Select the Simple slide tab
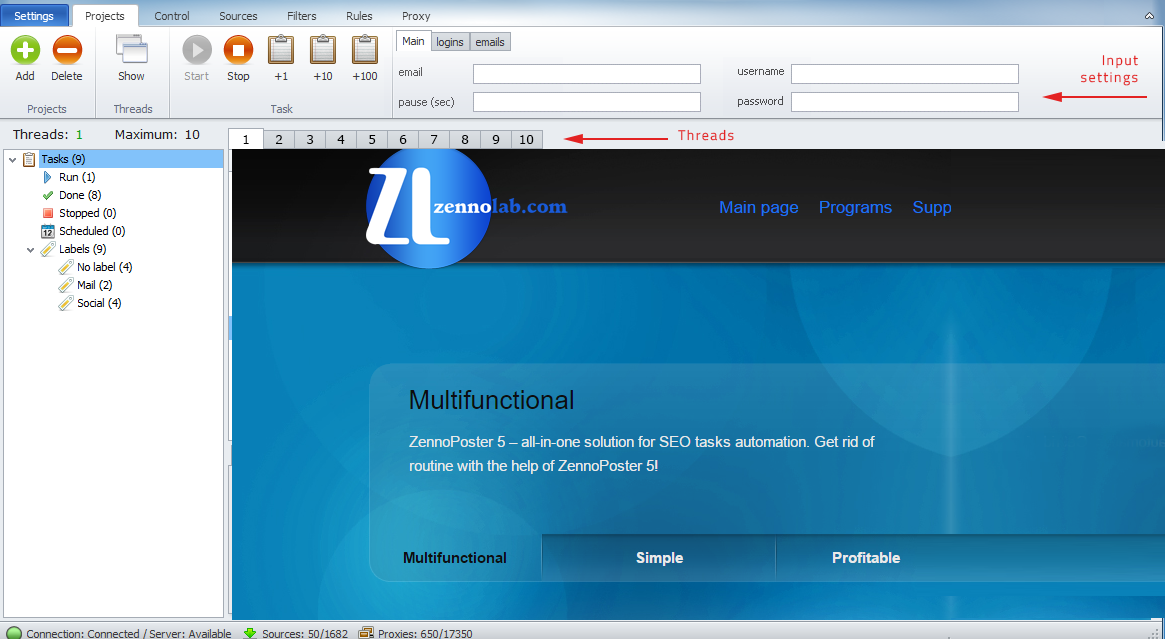Screen dimensions: 1165x639 pos(659,558)
